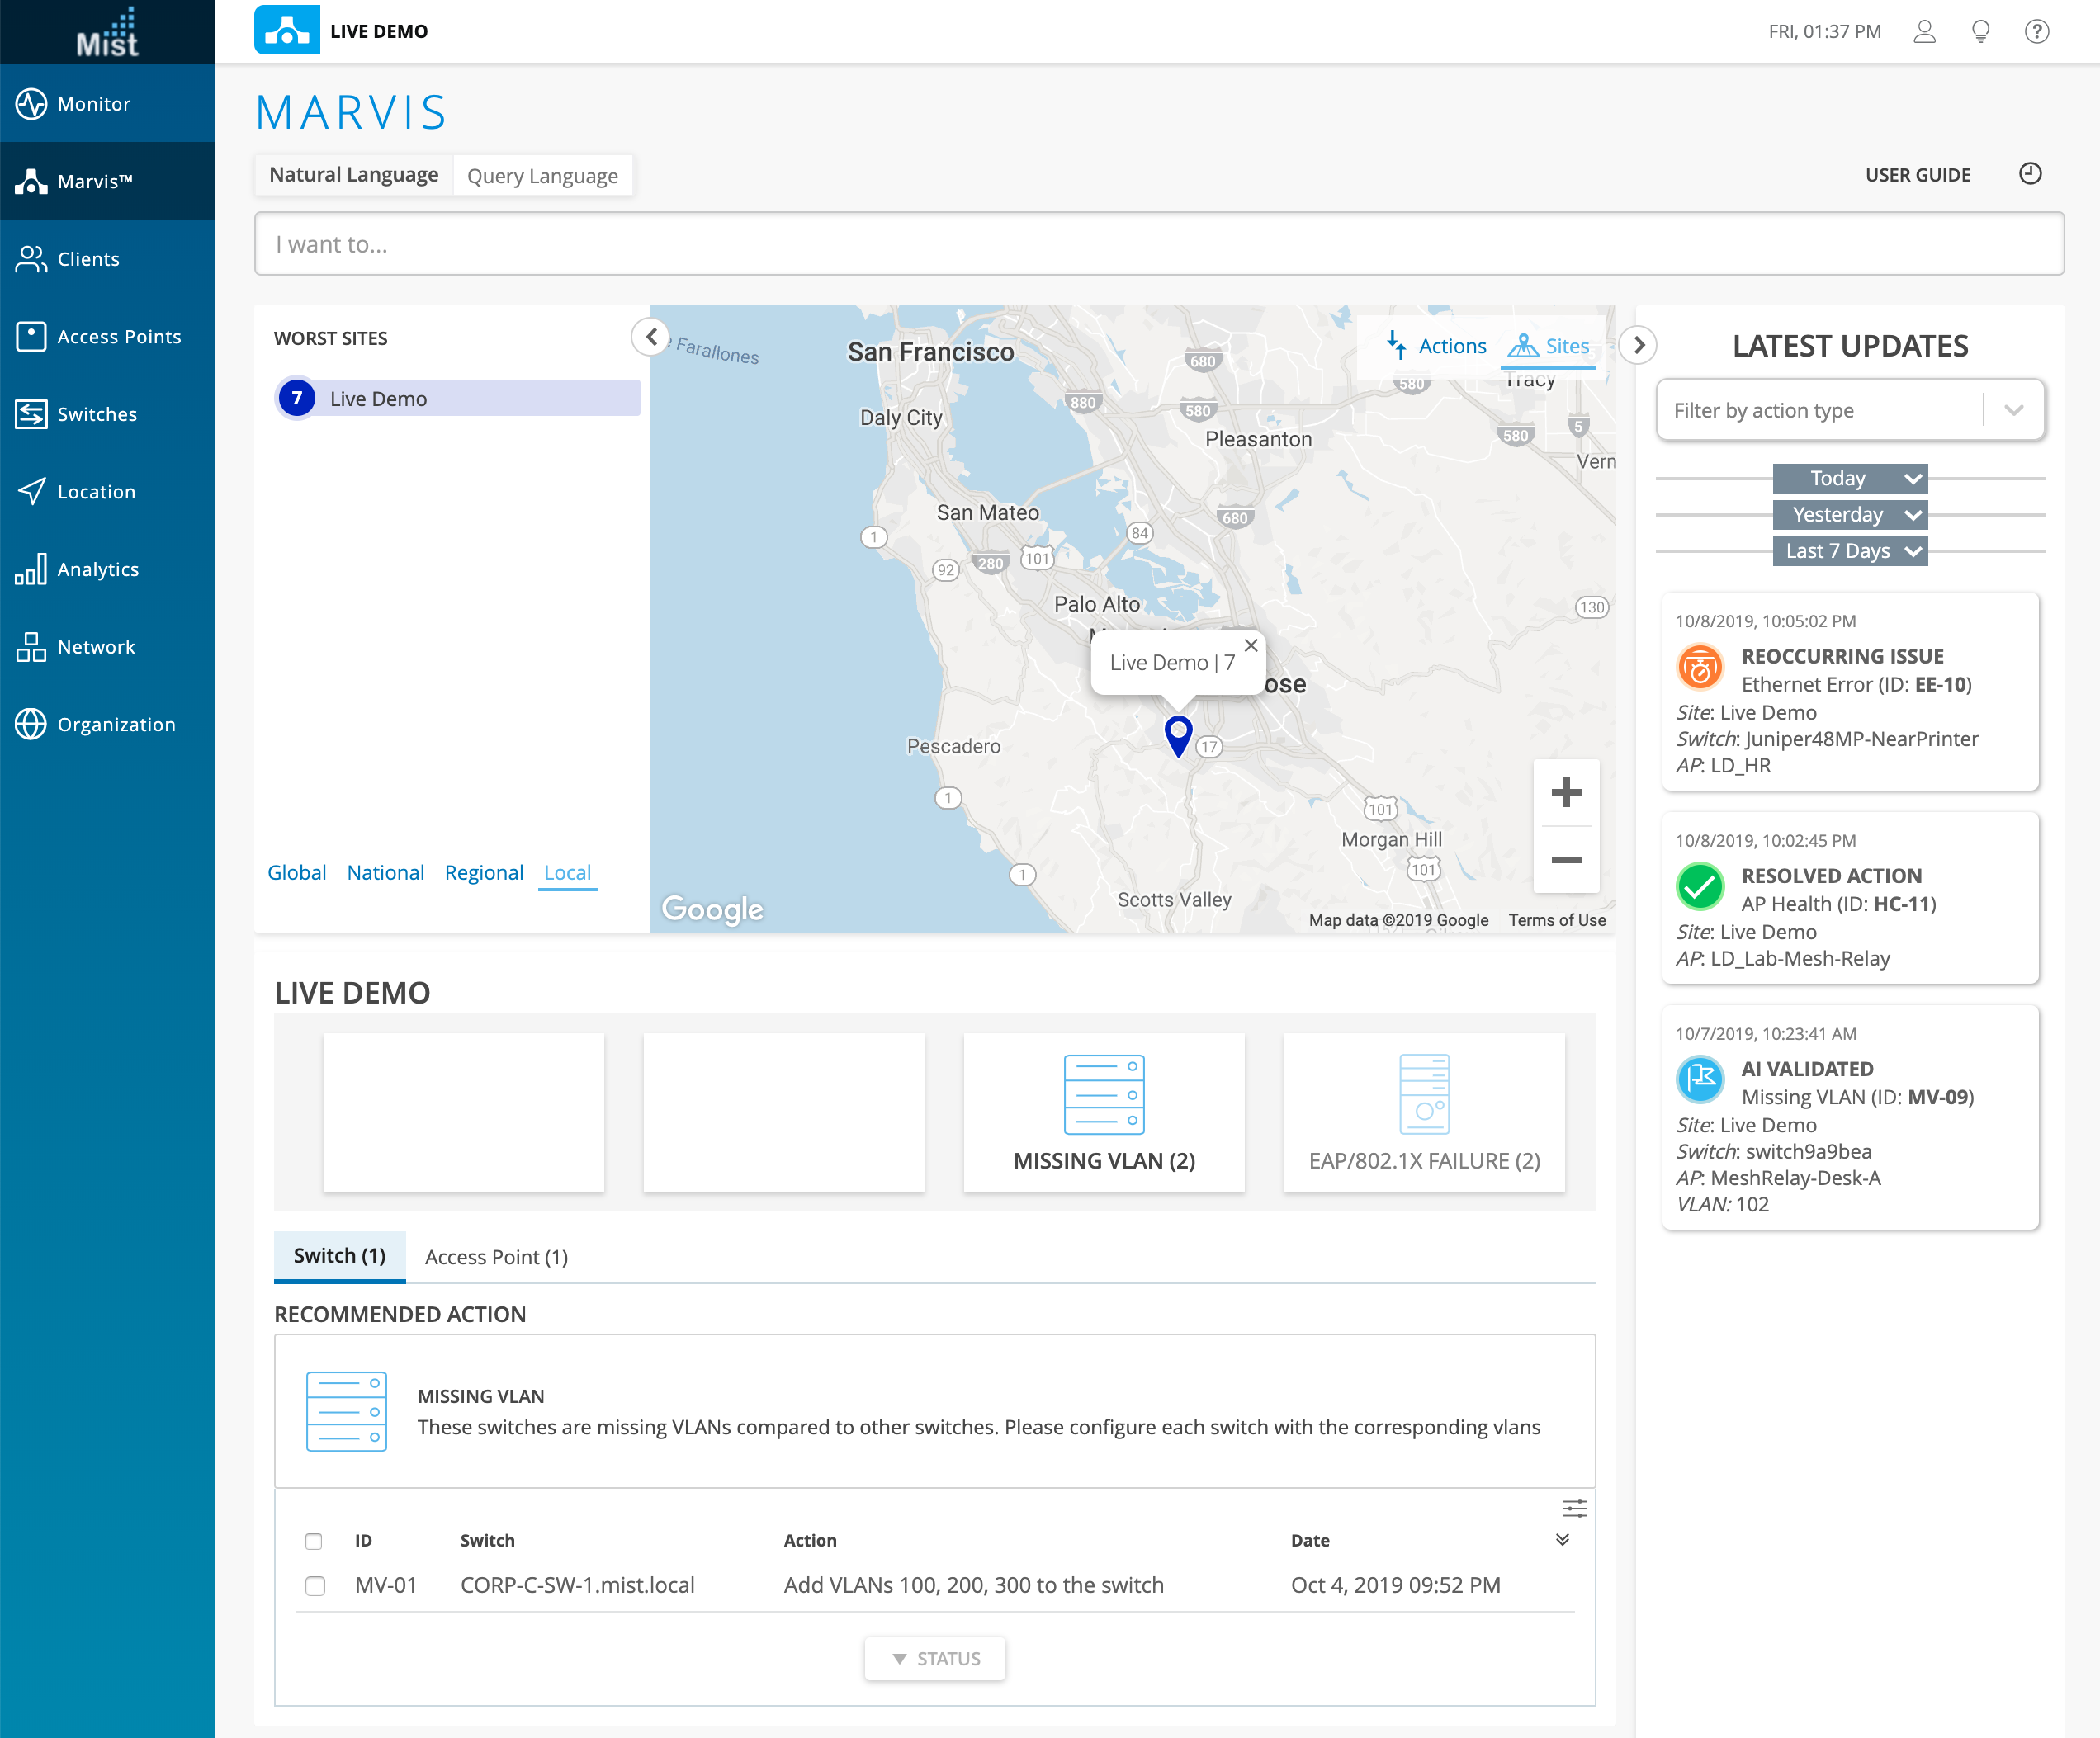Viewport: 2100px width, 1738px height.
Task: Click the table settings sliders icon
Action: point(1574,1508)
